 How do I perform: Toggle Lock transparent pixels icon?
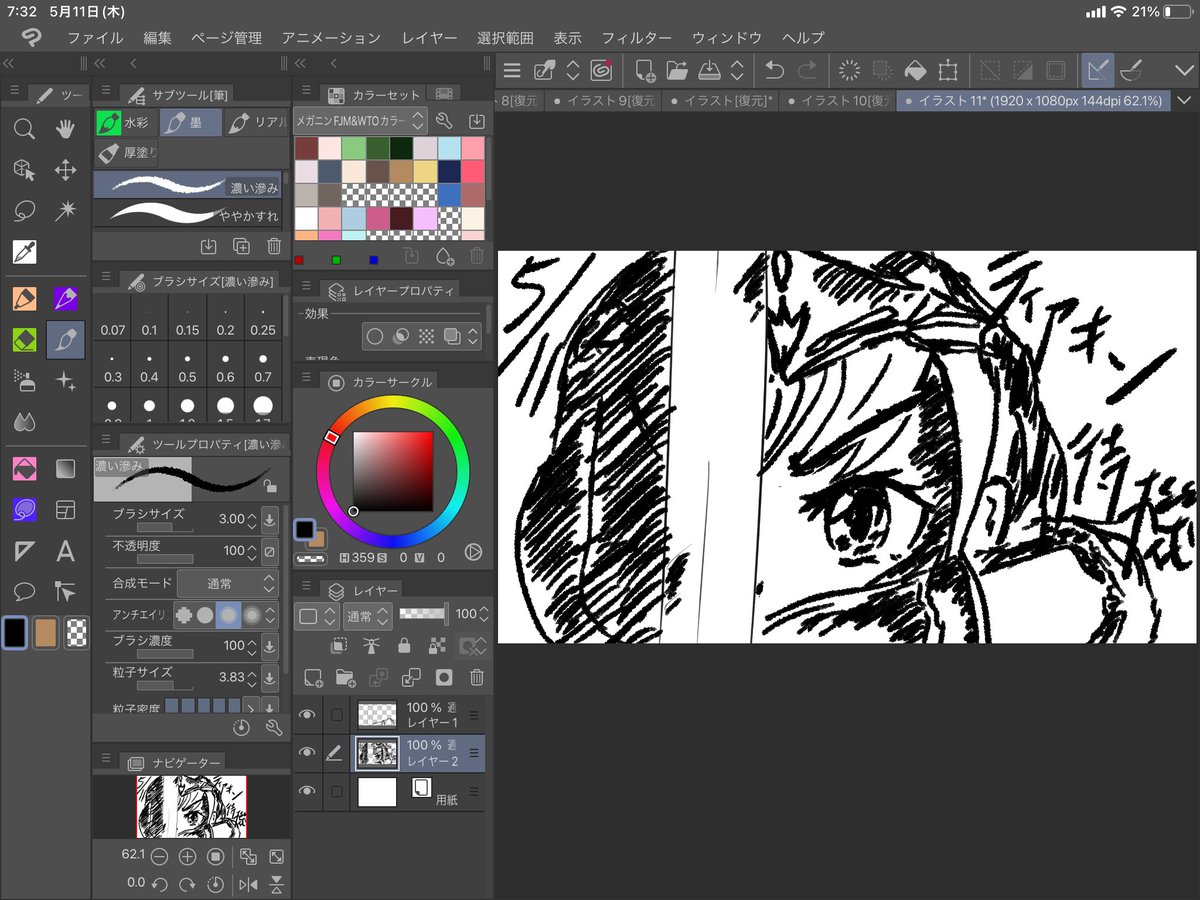pyautogui.click(x=436, y=646)
